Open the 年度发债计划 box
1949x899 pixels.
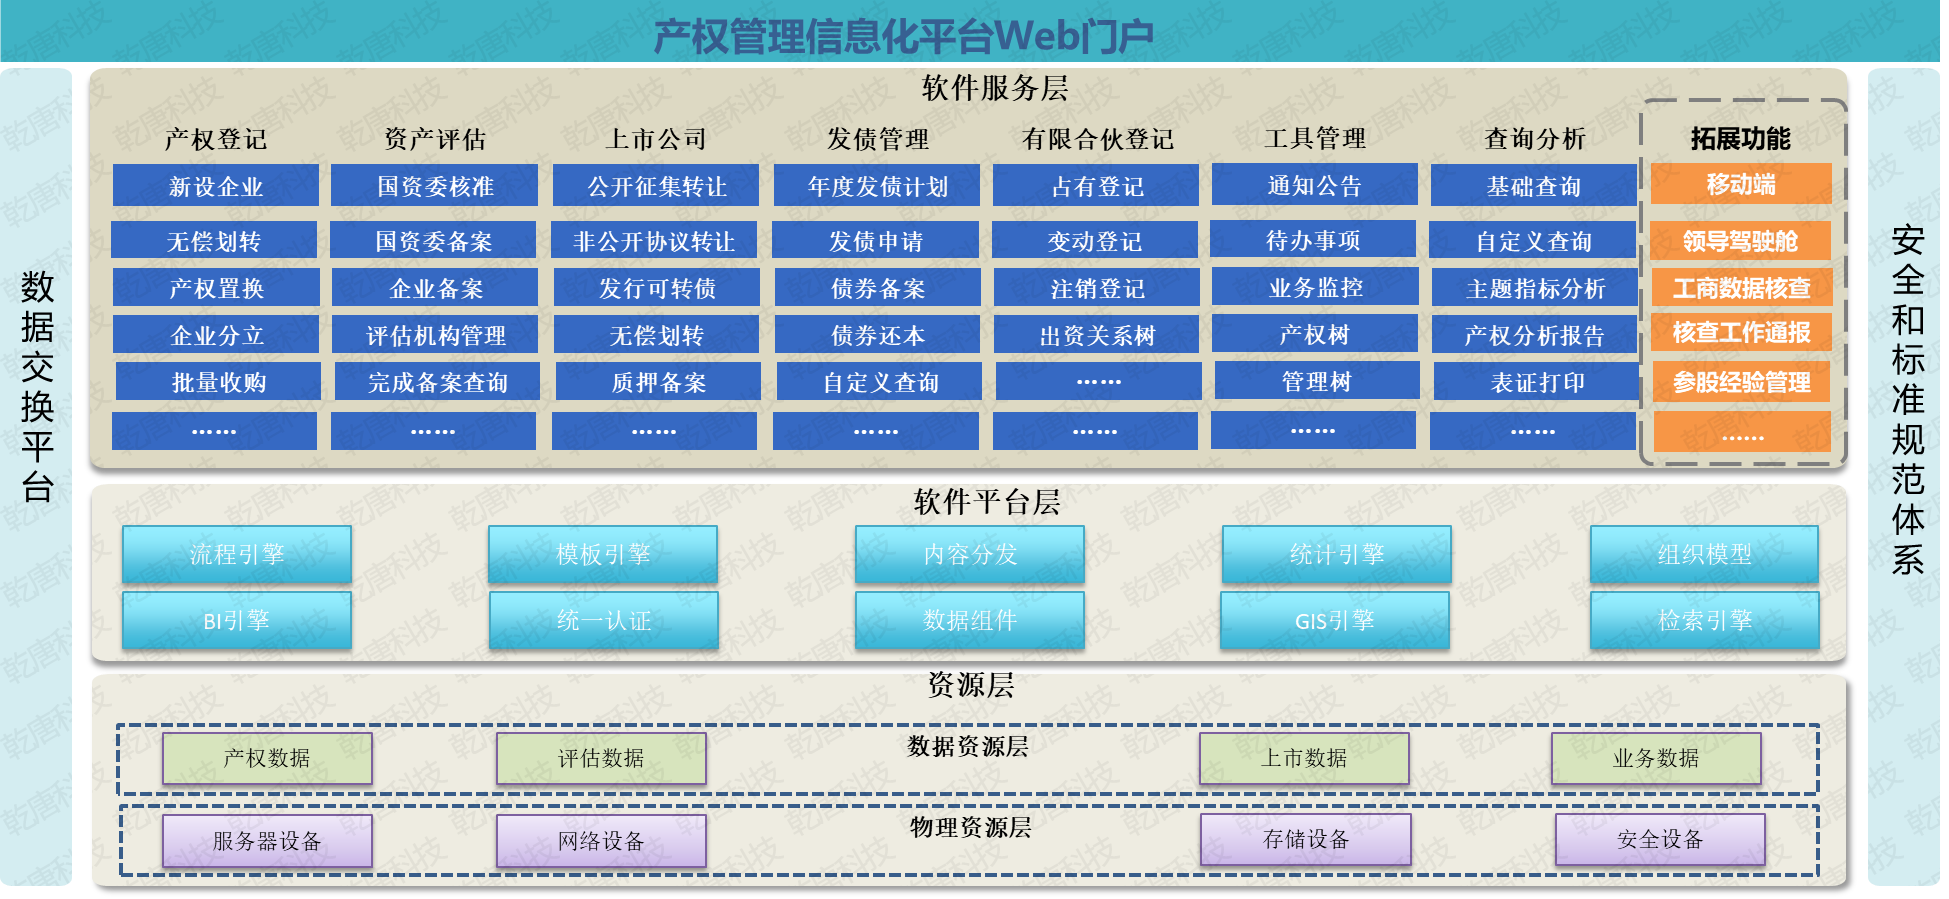point(877,186)
